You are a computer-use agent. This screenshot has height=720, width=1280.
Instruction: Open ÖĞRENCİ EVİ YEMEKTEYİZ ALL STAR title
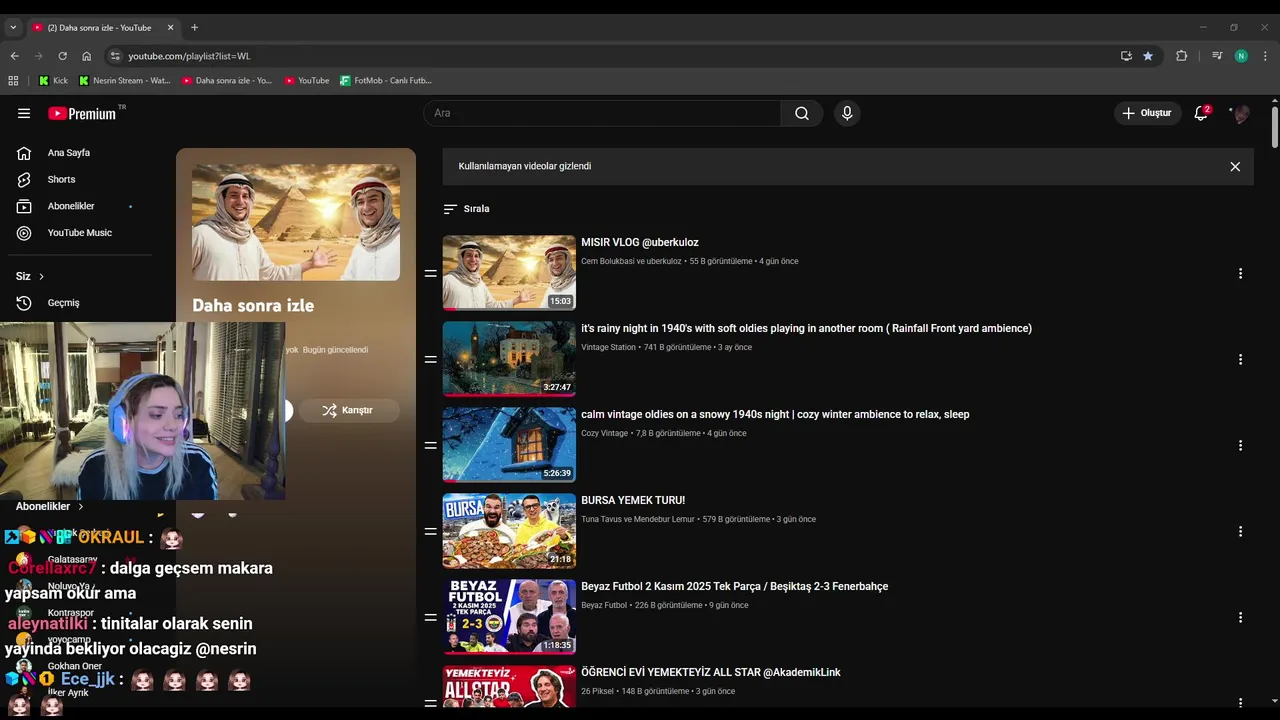point(711,672)
